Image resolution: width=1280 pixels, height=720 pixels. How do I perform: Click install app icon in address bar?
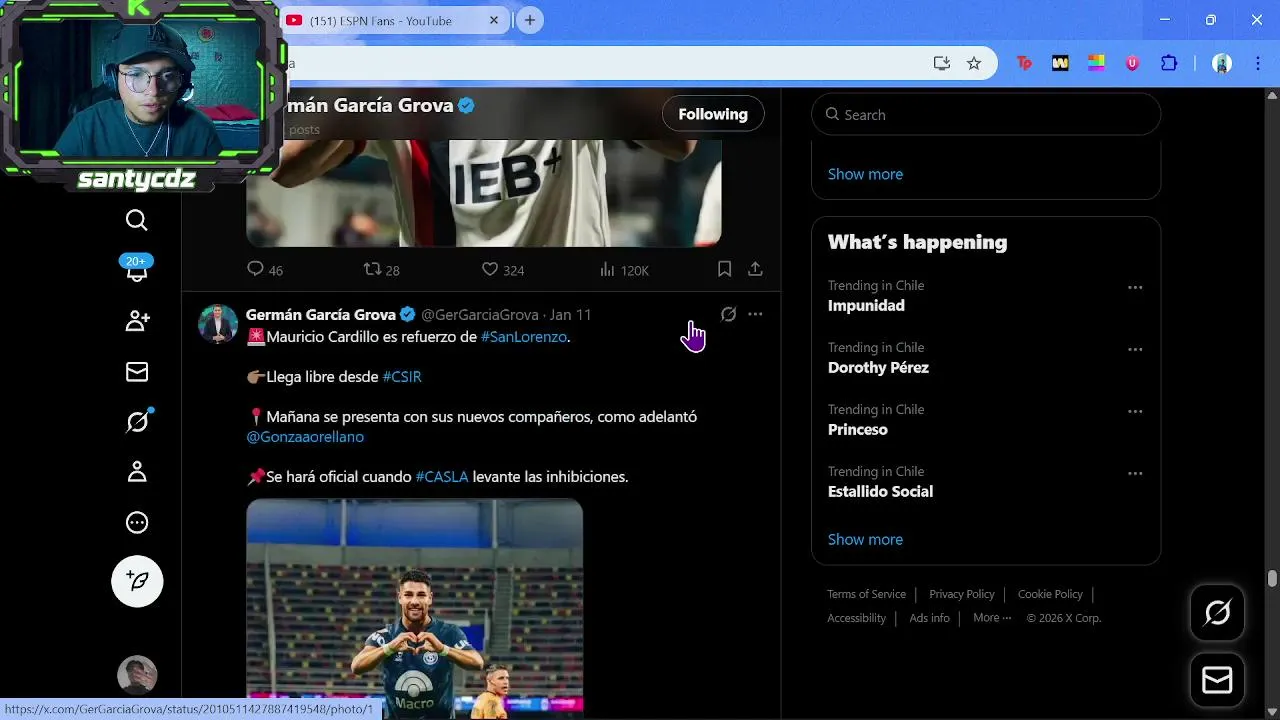(942, 63)
